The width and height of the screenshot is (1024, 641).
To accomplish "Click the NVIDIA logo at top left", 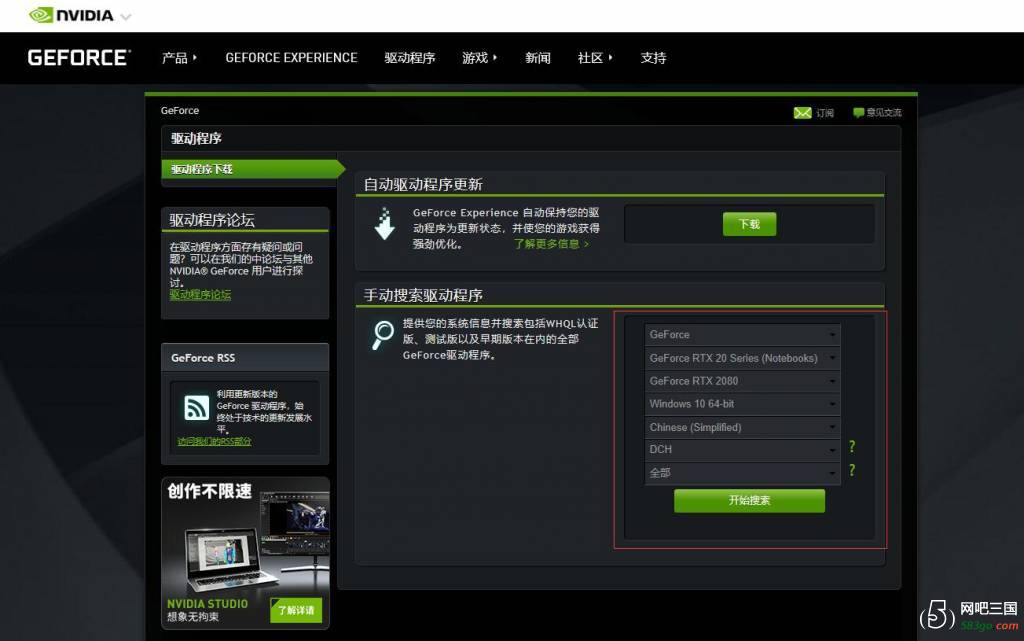I will pos(71,15).
